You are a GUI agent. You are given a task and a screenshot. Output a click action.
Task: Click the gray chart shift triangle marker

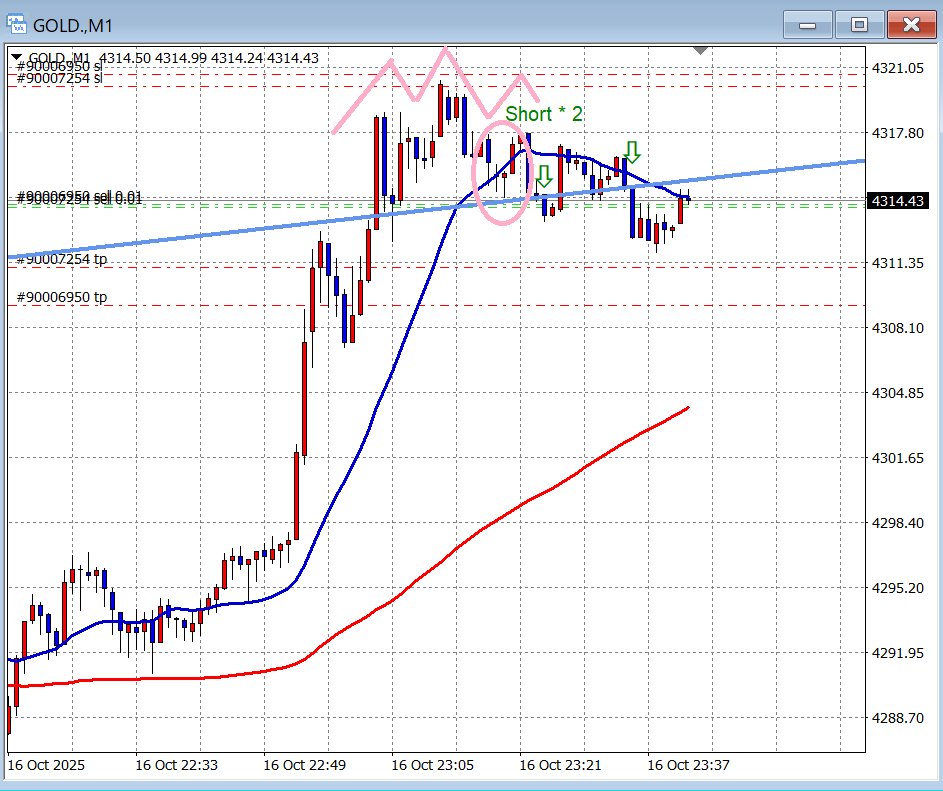point(700,50)
